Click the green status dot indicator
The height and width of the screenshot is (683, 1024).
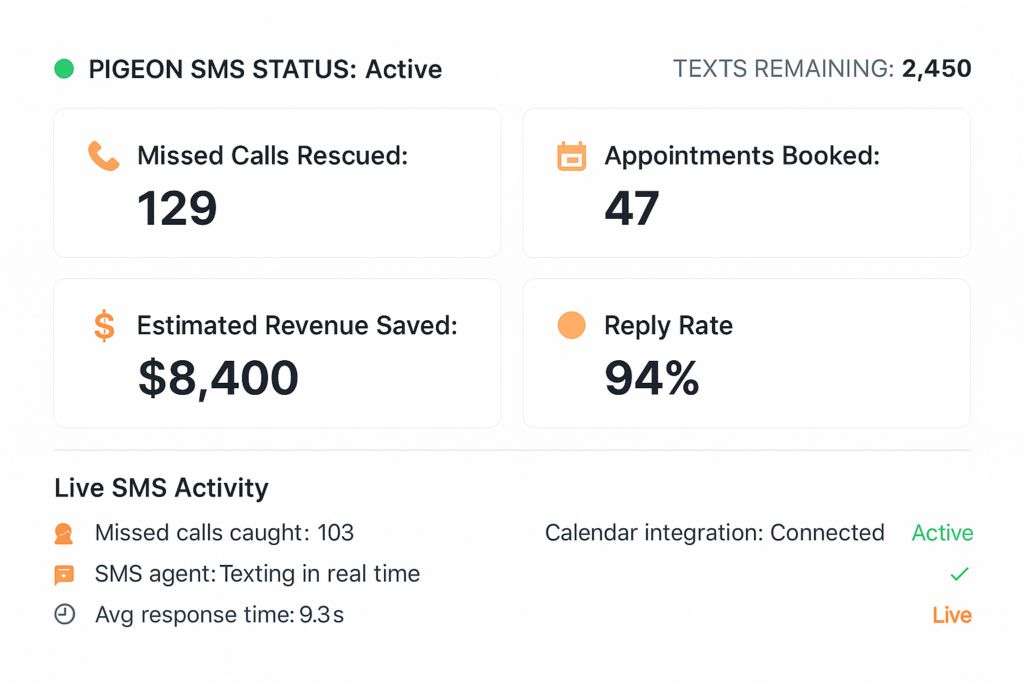click(64, 69)
